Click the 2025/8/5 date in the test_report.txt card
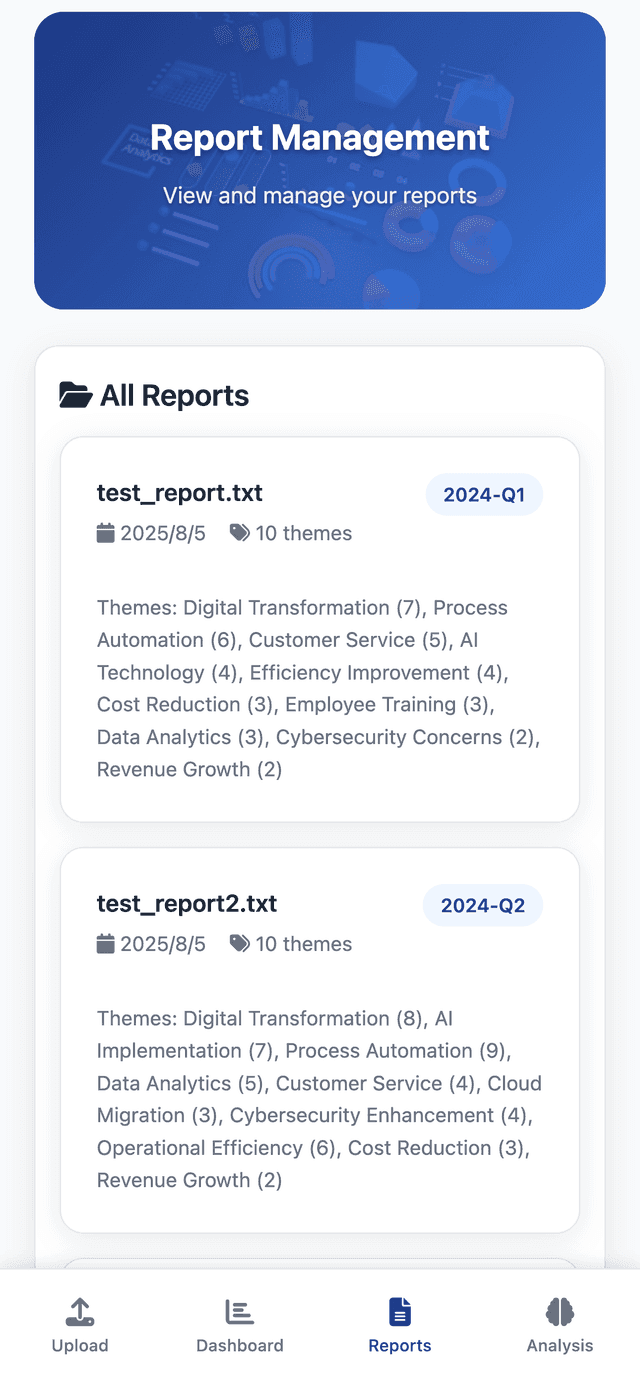This screenshot has width=640, height=1387. (163, 533)
